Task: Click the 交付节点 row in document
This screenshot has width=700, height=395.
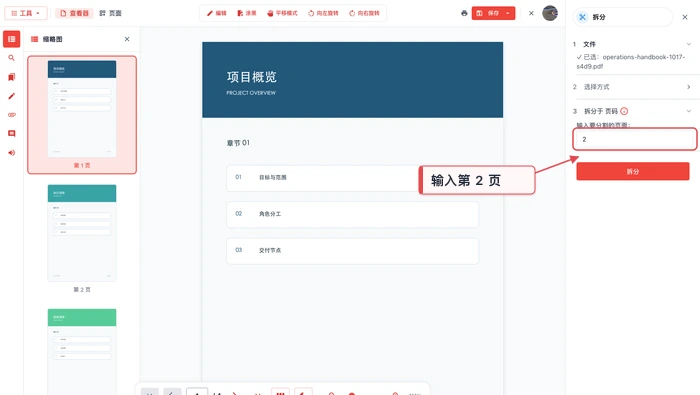Action: pos(352,250)
